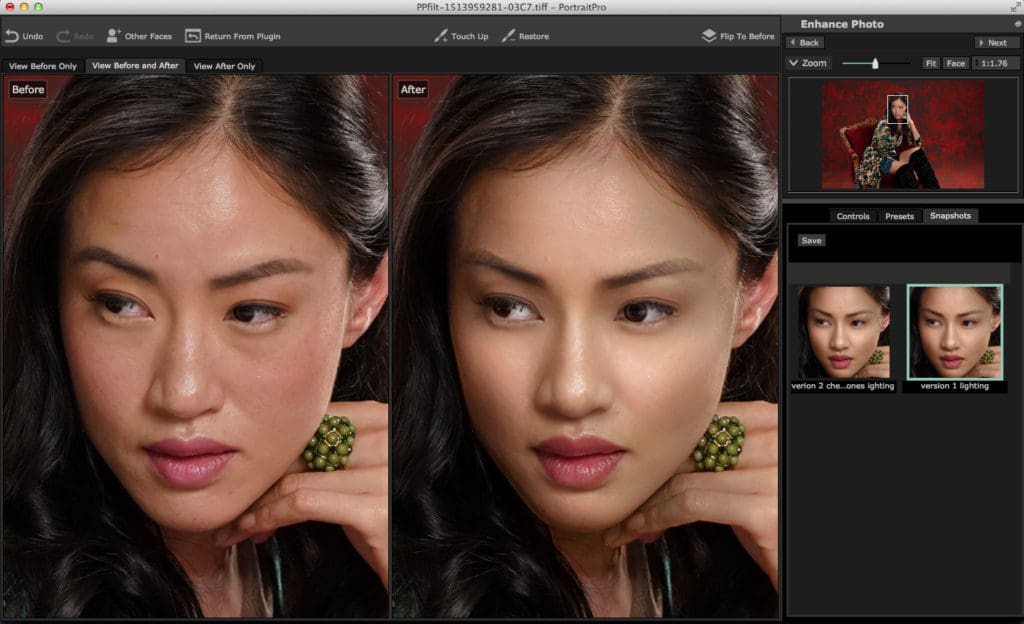Click the Save snapshot button
Image resolution: width=1024 pixels, height=624 pixels.
pos(811,240)
